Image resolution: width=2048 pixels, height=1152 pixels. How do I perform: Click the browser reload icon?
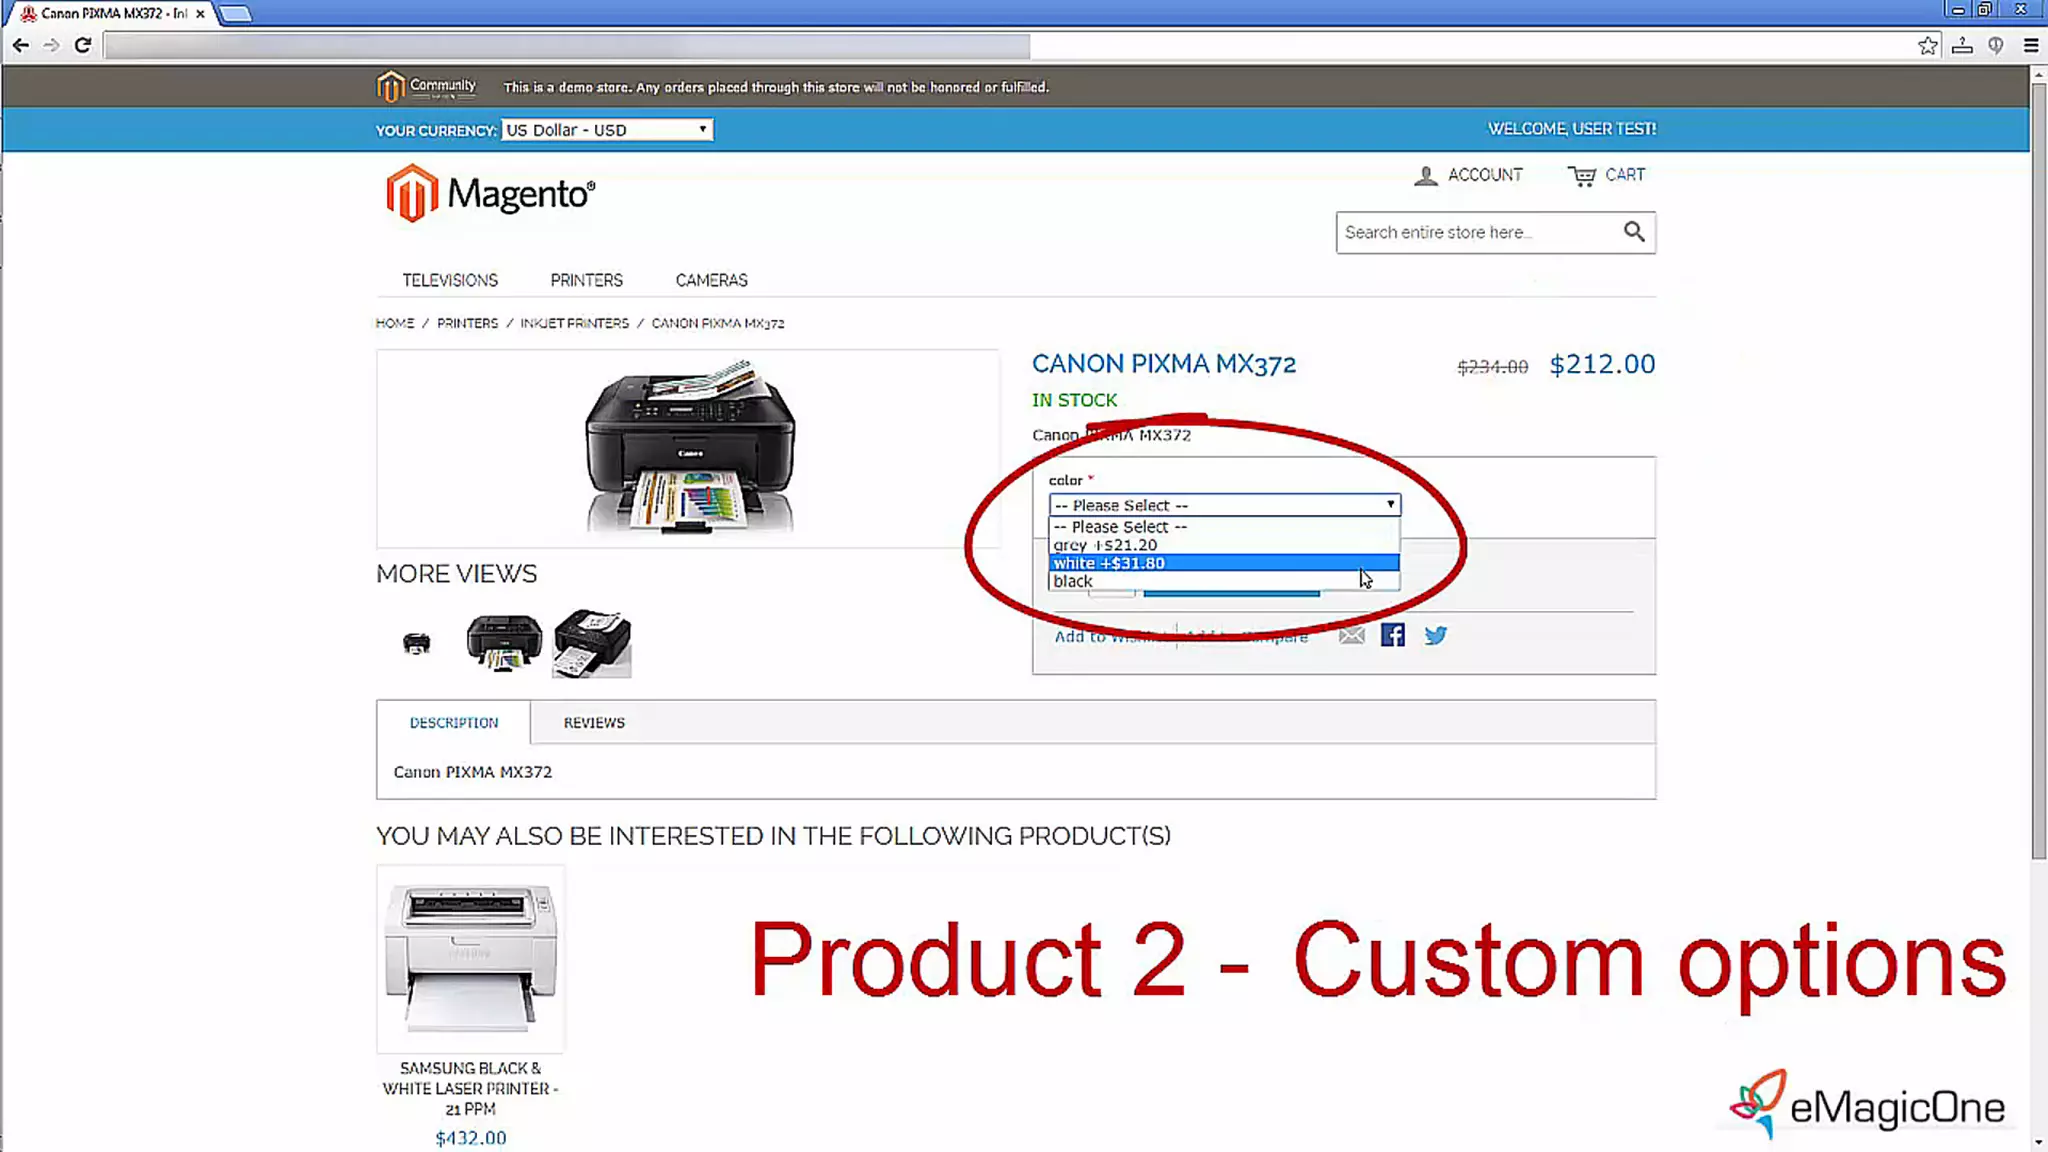click(83, 45)
